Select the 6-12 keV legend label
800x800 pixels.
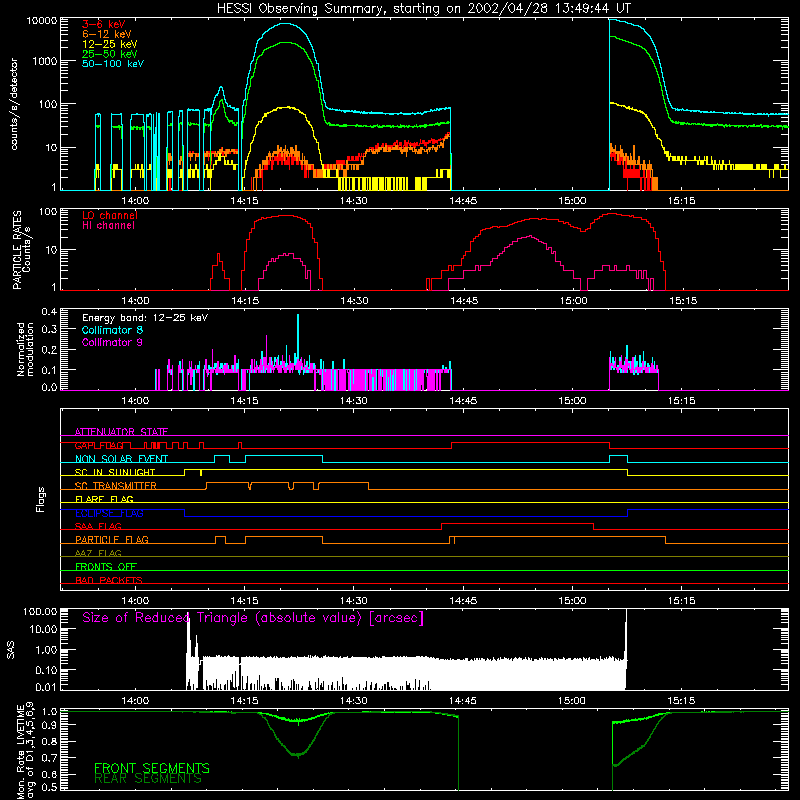pos(107,34)
